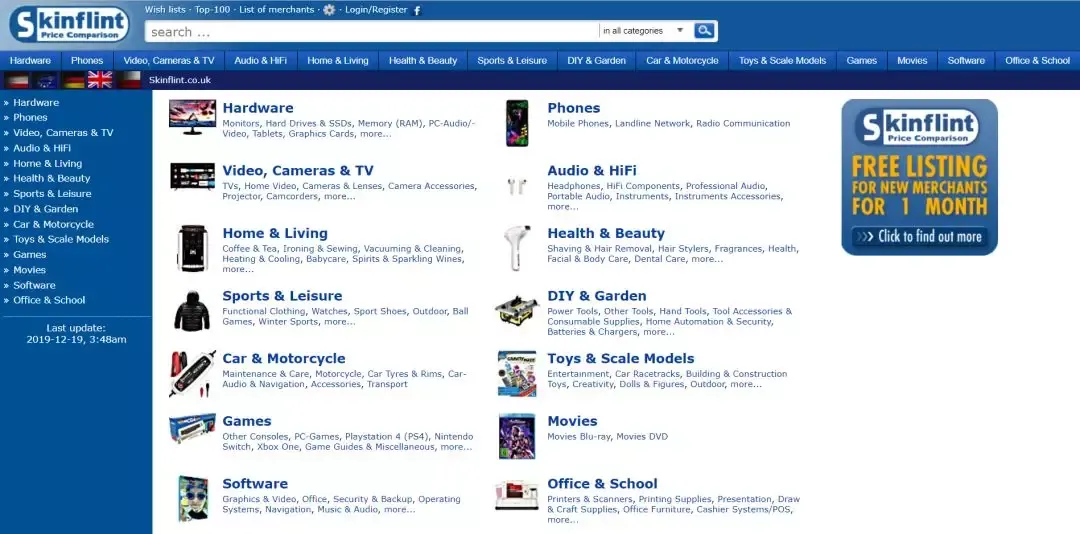Open the Skinflint.co.uk link
Image resolution: width=1080 pixels, height=534 pixels.
click(180, 80)
